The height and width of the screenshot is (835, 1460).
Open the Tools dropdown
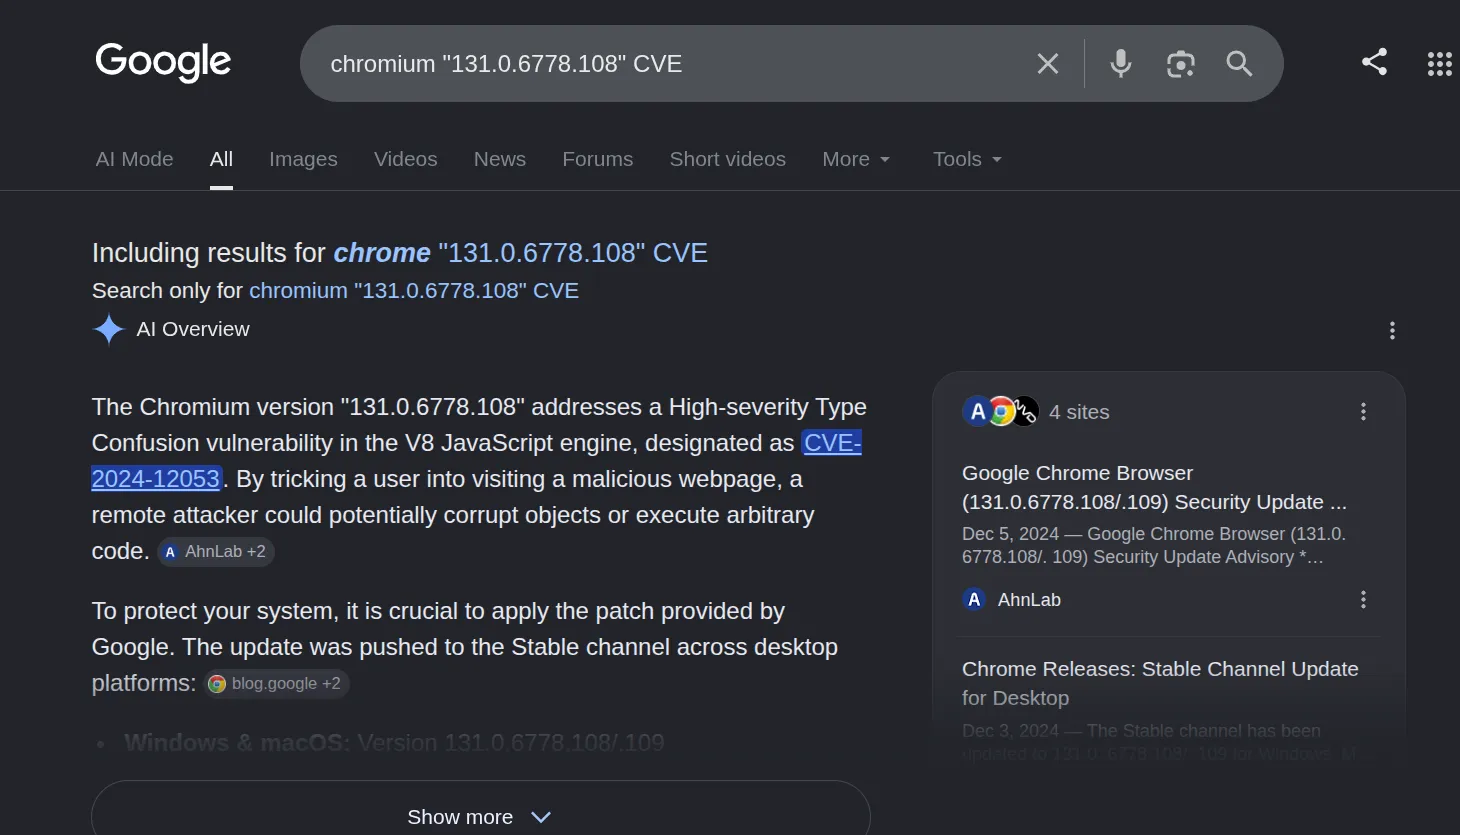(x=967, y=159)
